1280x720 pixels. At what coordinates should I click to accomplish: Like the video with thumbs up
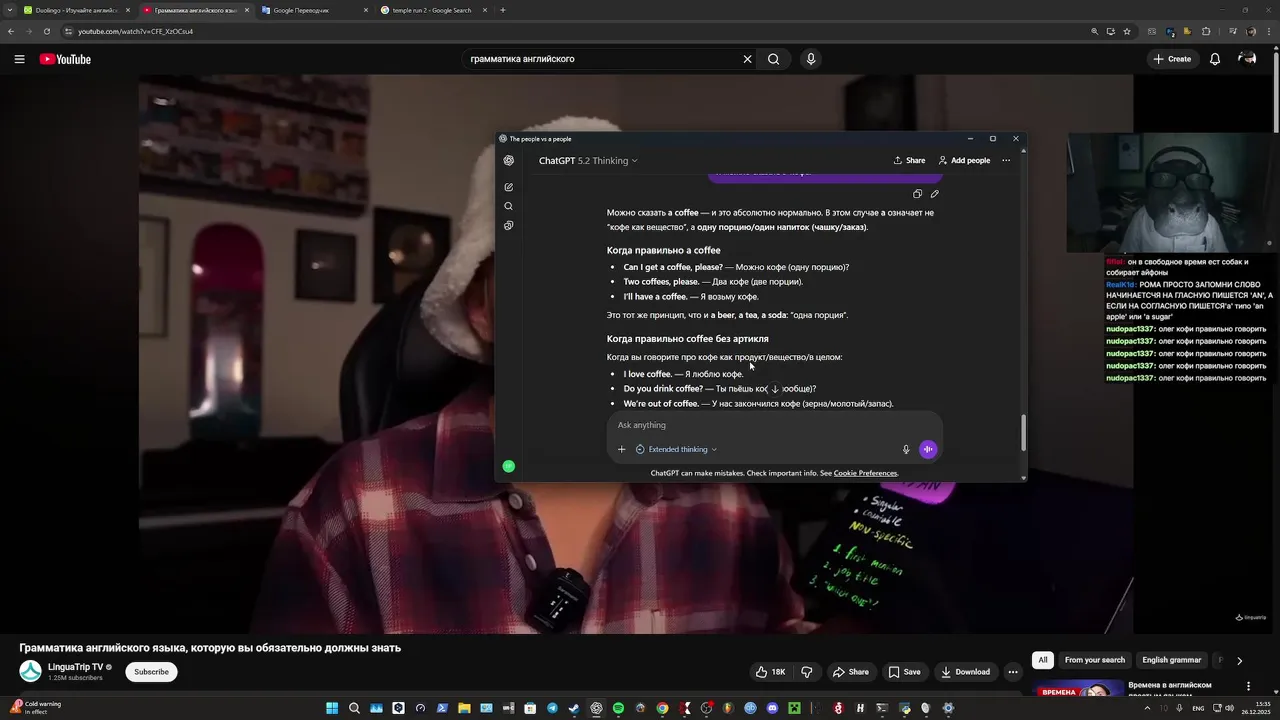[770, 672]
